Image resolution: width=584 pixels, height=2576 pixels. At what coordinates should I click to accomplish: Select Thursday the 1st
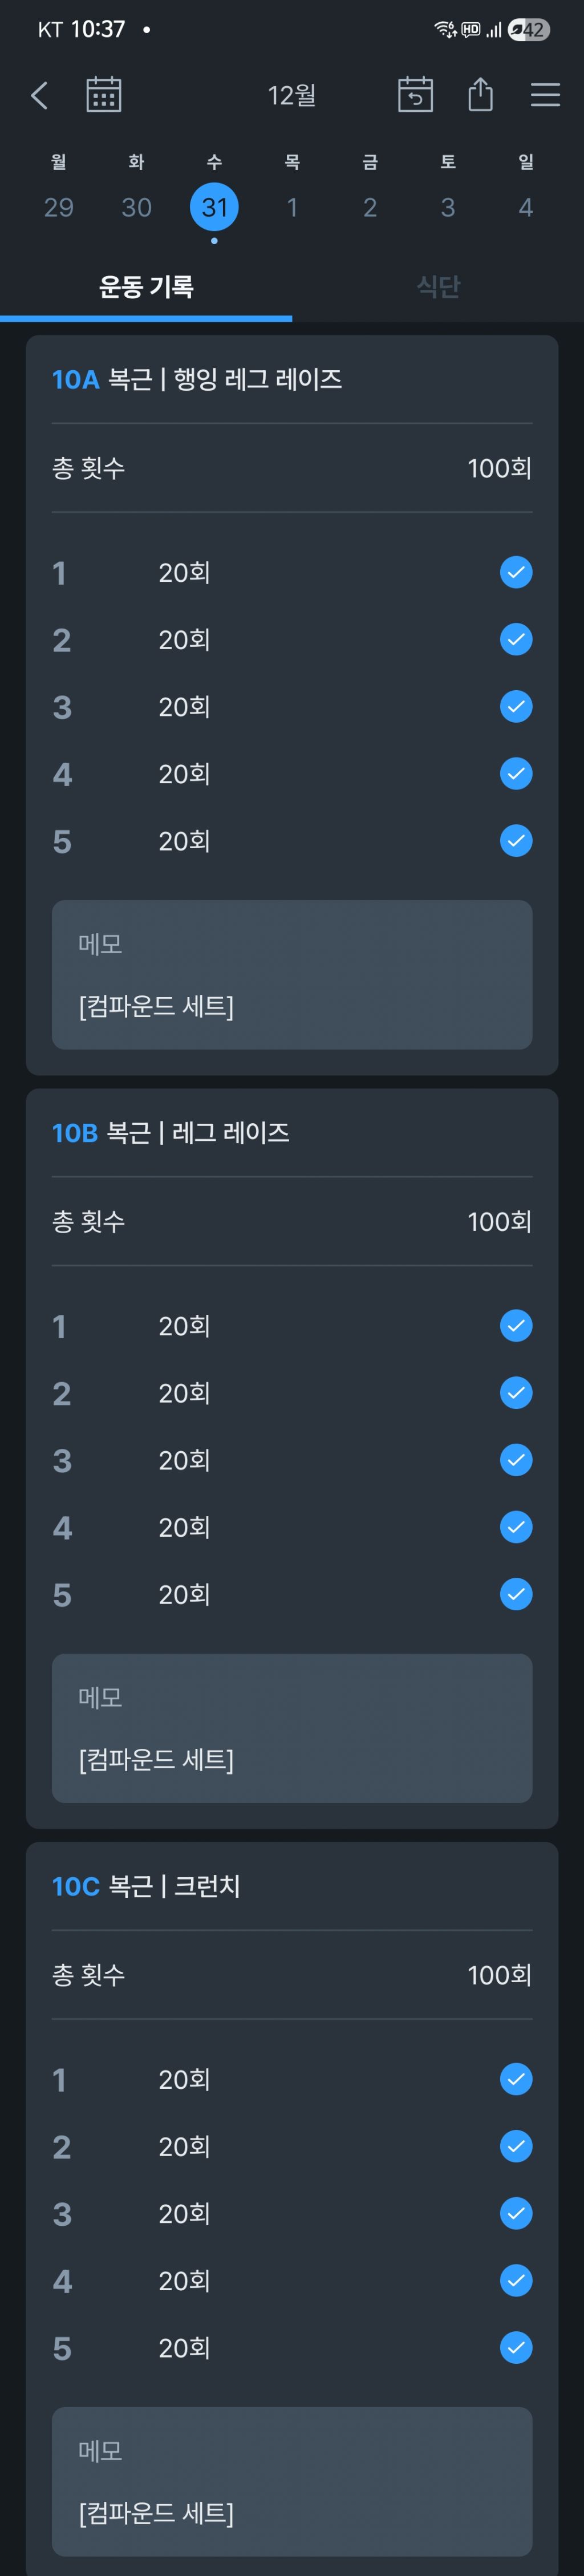pyautogui.click(x=292, y=207)
